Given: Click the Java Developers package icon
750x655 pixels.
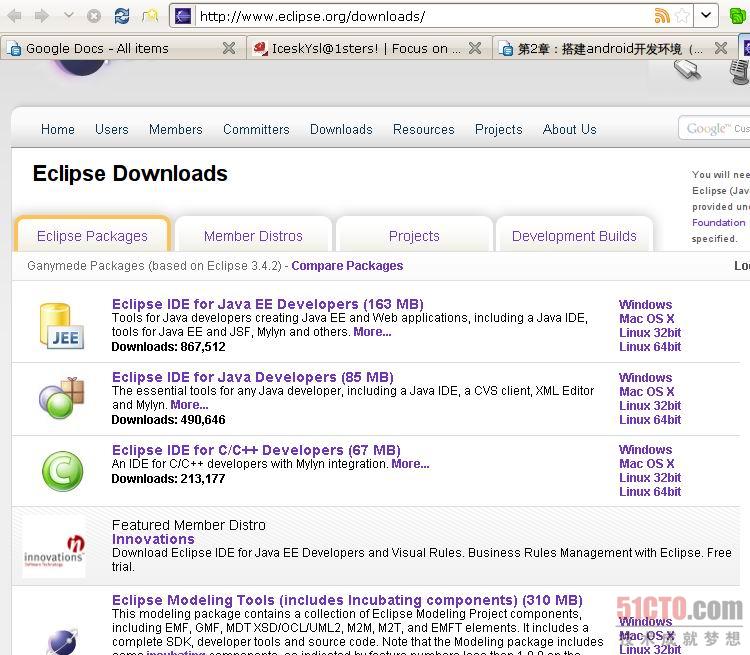Looking at the screenshot, I should tap(62, 398).
